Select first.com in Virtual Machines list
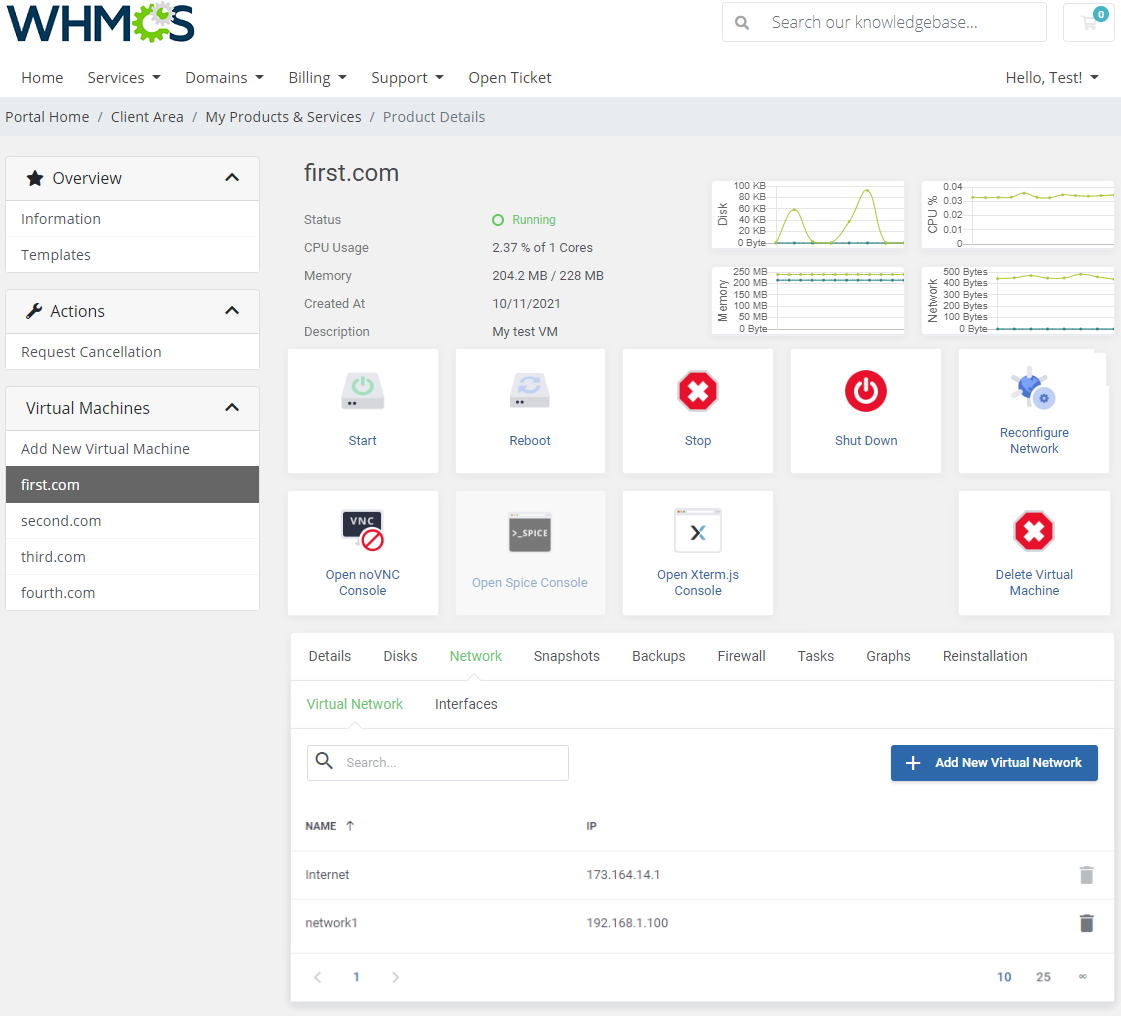The width and height of the screenshot is (1121, 1016). (x=132, y=485)
